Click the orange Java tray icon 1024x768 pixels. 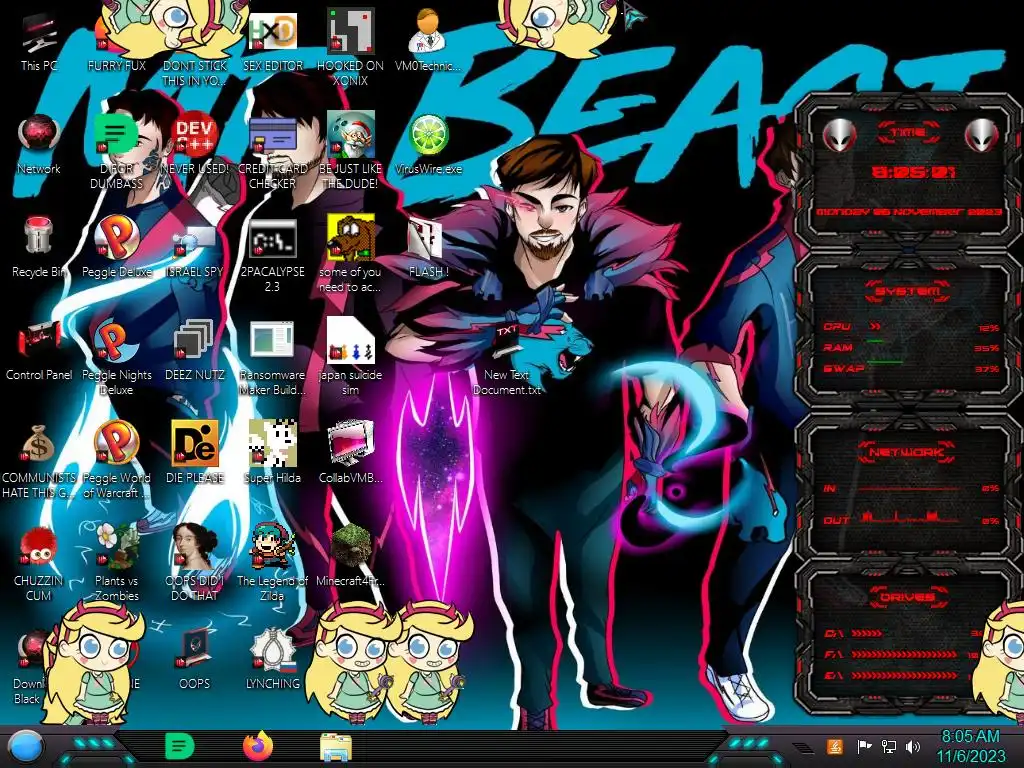point(835,746)
